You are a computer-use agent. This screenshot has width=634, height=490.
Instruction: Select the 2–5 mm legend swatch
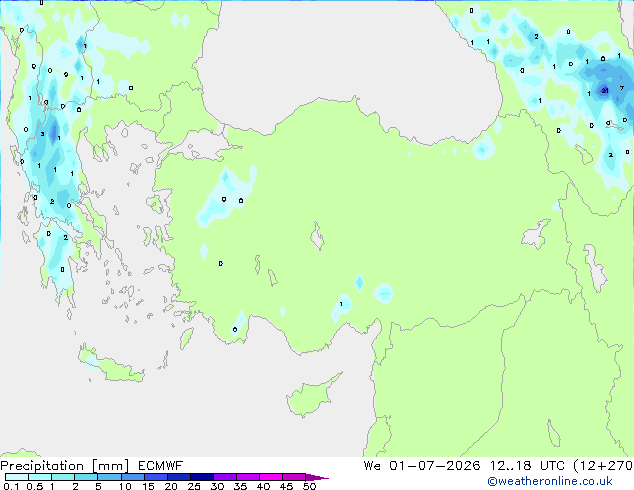[x=86, y=477]
